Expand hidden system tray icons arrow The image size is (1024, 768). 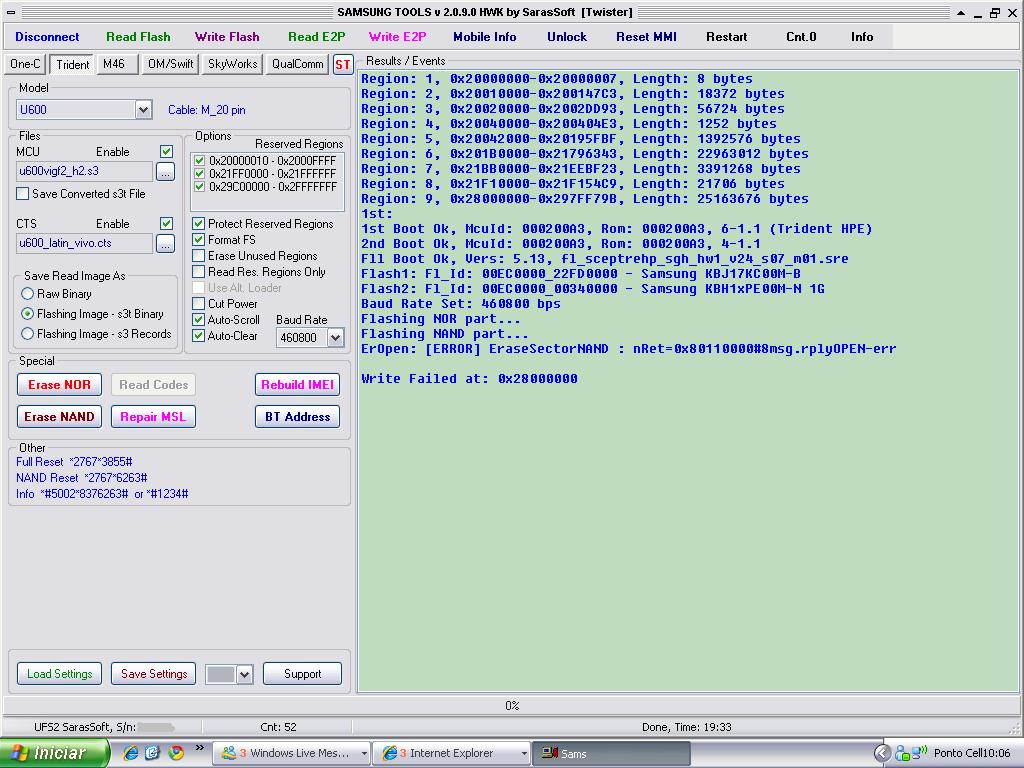click(x=882, y=753)
